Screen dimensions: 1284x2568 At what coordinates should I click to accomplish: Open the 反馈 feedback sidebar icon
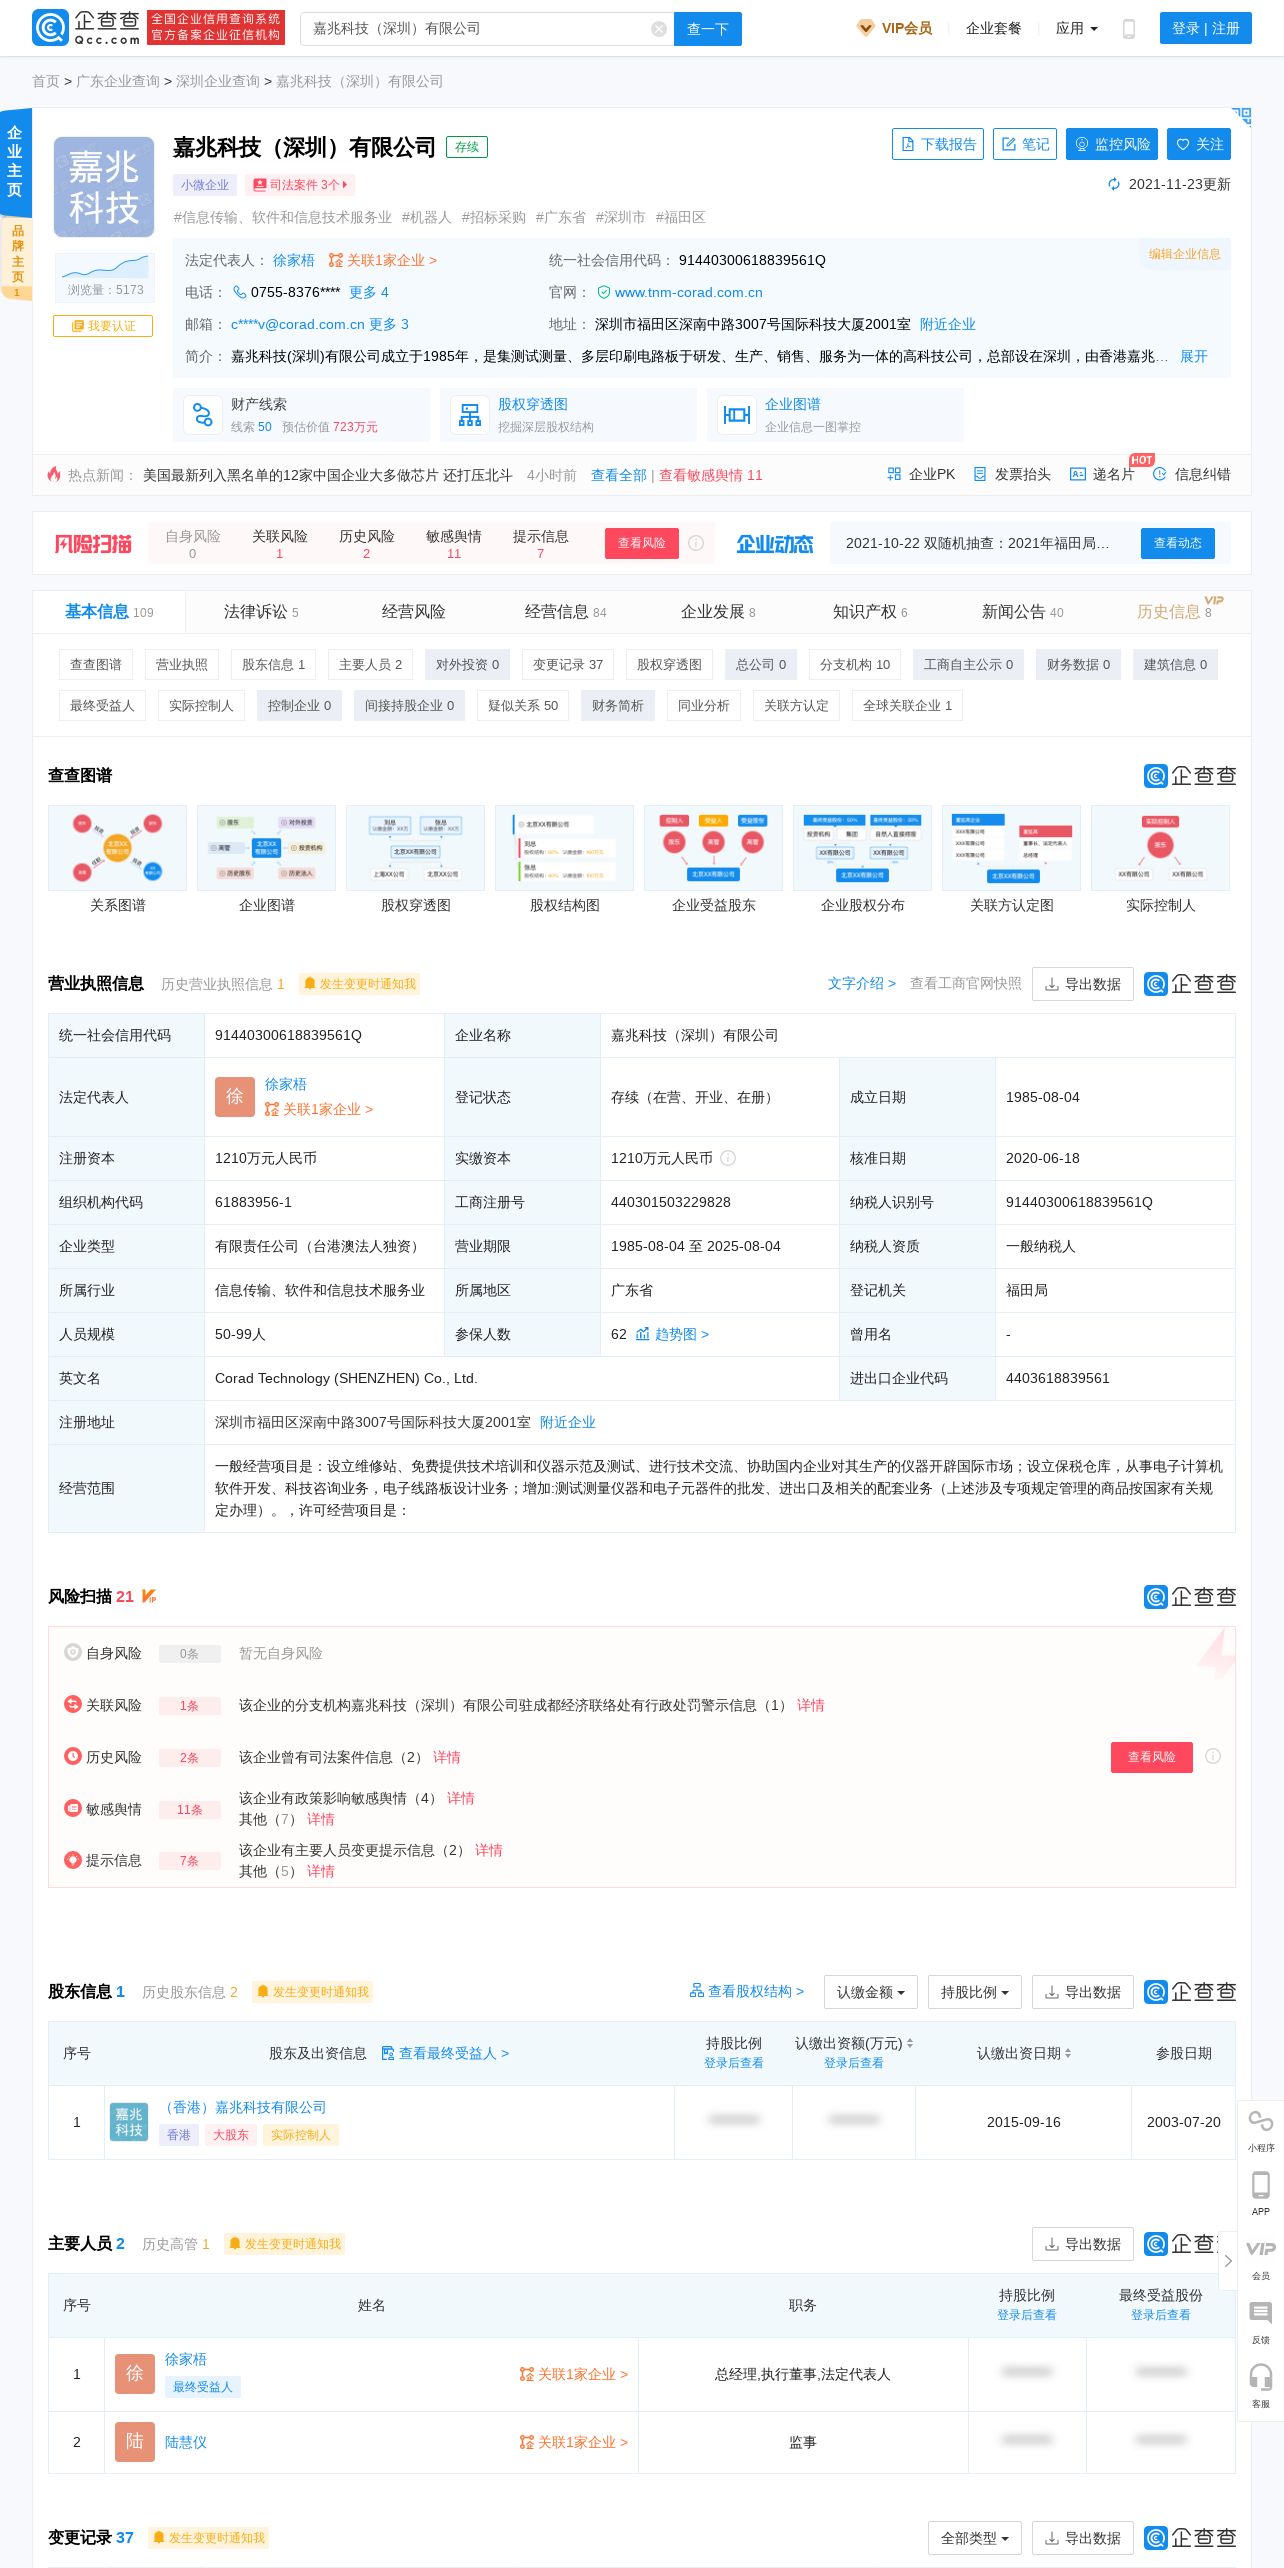pyautogui.click(x=1261, y=2321)
